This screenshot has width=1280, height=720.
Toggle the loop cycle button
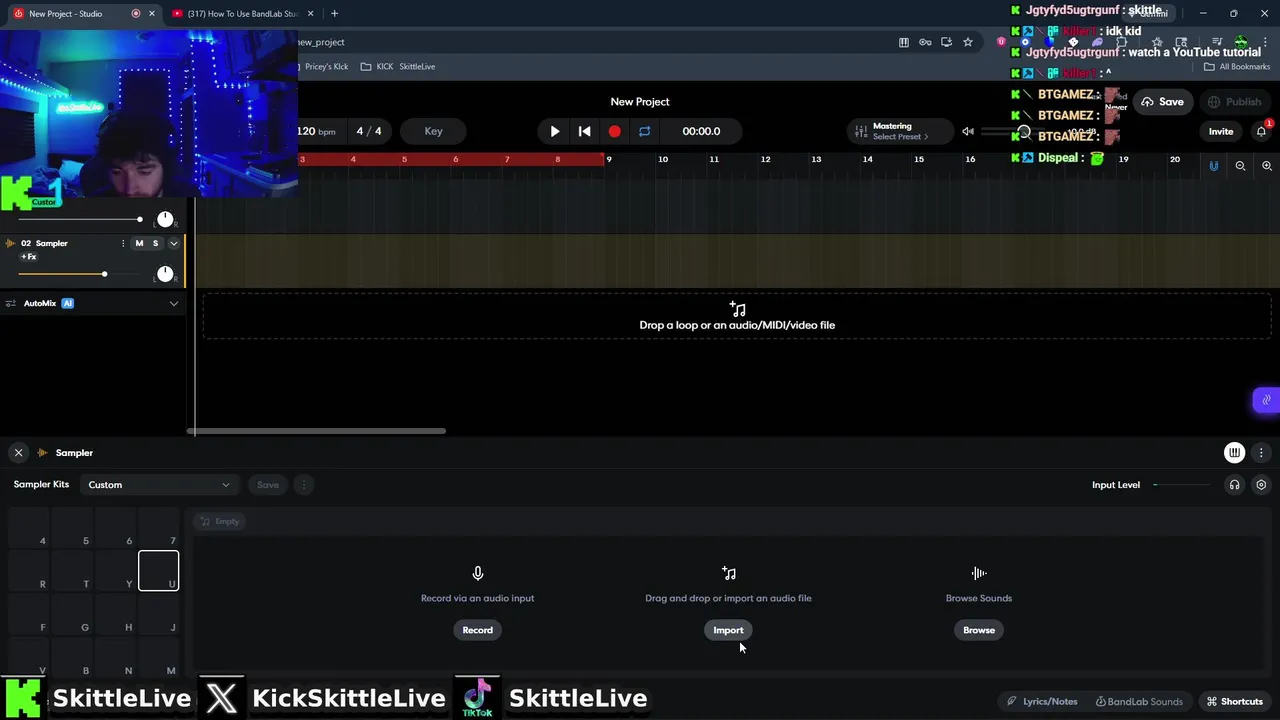[x=644, y=131]
